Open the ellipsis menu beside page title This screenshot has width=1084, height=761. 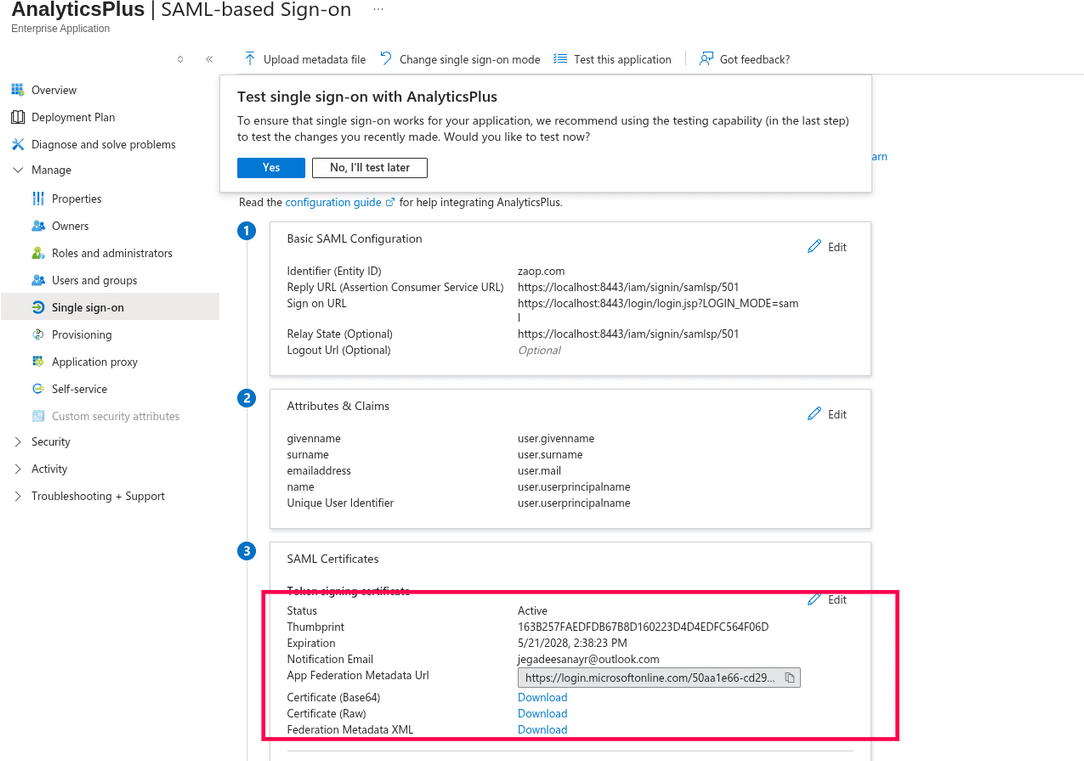(378, 9)
